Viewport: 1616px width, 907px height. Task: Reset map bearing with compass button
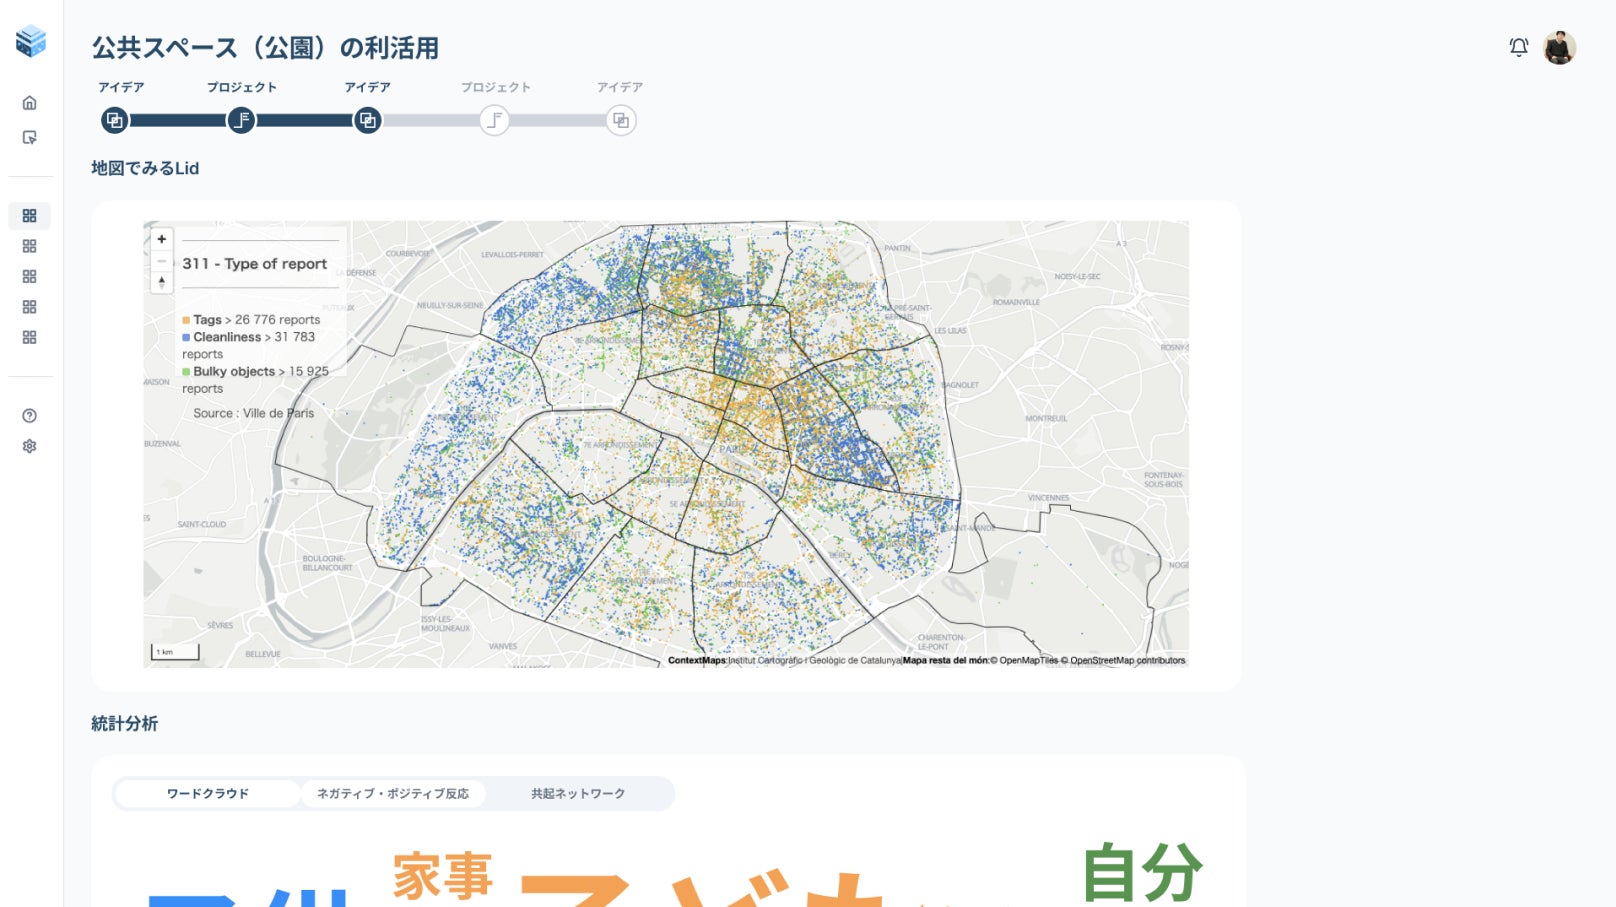(x=162, y=282)
